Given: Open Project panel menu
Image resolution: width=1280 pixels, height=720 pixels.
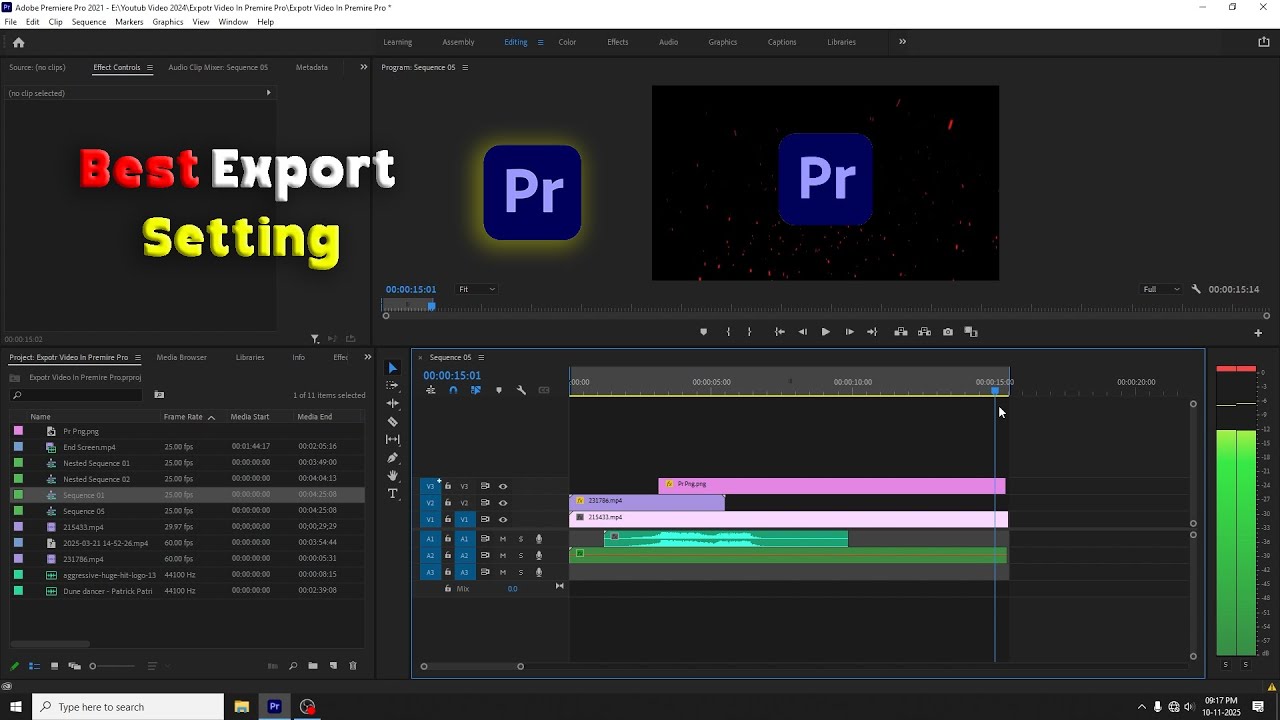Looking at the screenshot, I should (137, 357).
